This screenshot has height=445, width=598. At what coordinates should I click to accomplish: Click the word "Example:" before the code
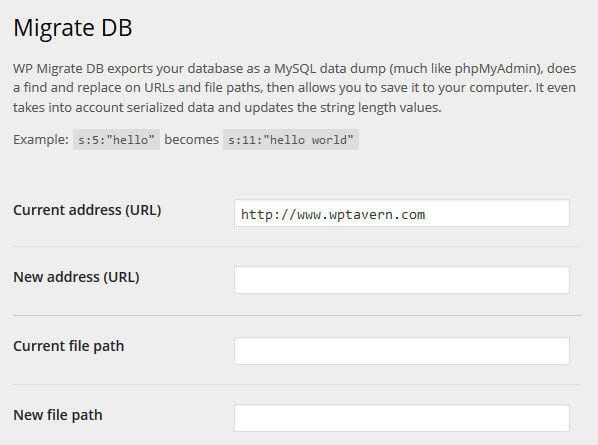(41, 140)
